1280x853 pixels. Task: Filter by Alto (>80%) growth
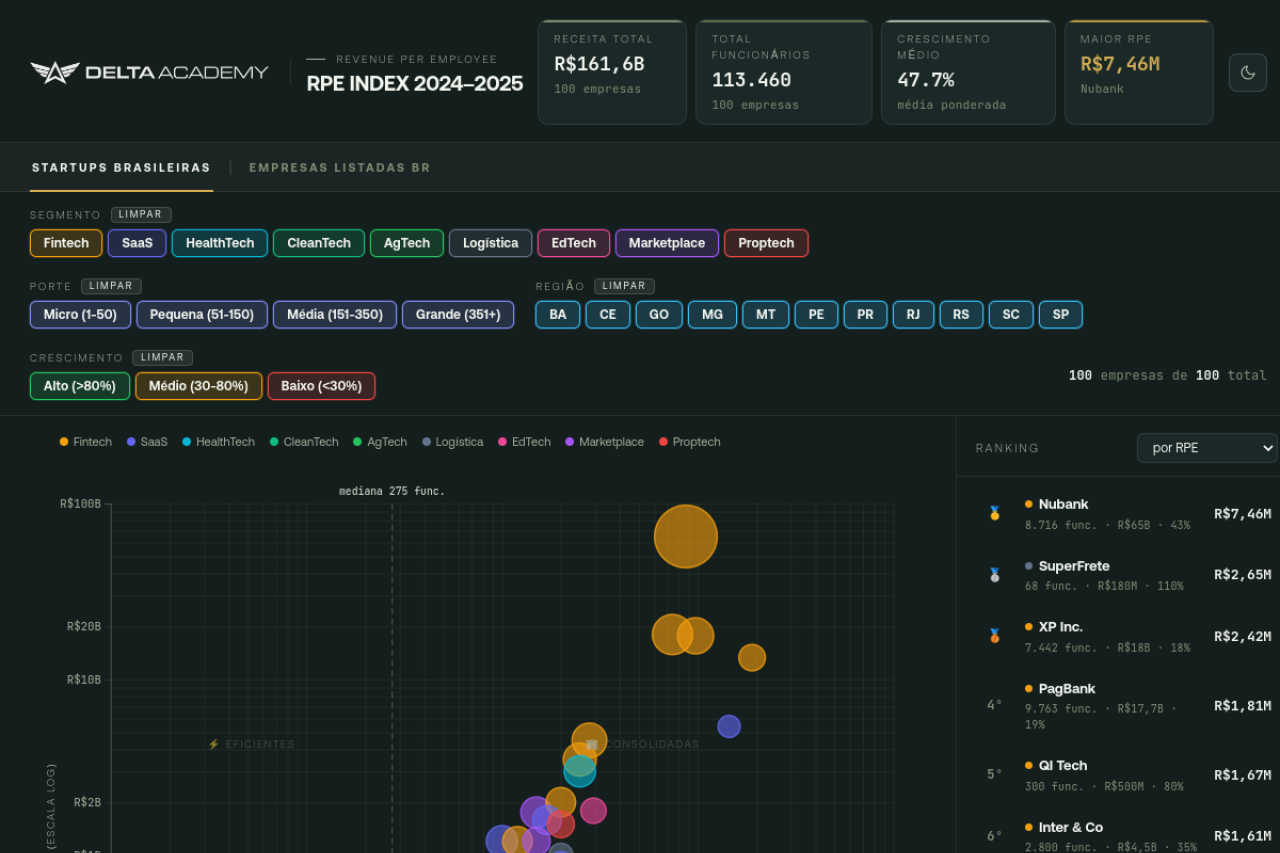click(x=80, y=386)
